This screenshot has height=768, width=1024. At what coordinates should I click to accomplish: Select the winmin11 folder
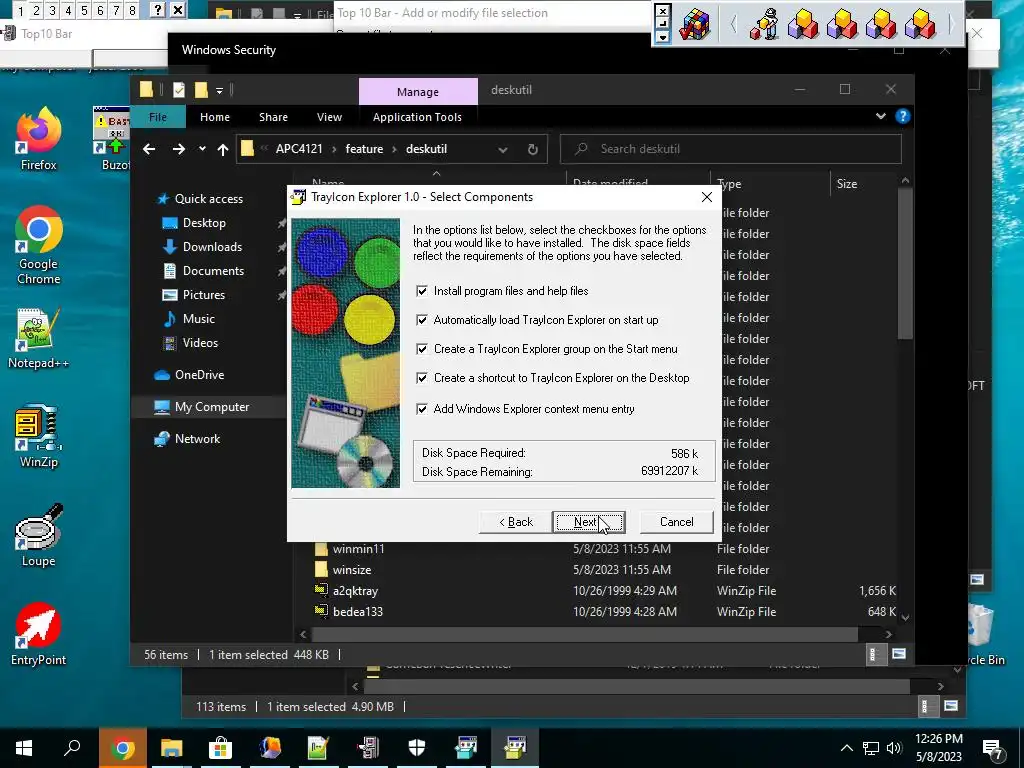[x=359, y=549]
